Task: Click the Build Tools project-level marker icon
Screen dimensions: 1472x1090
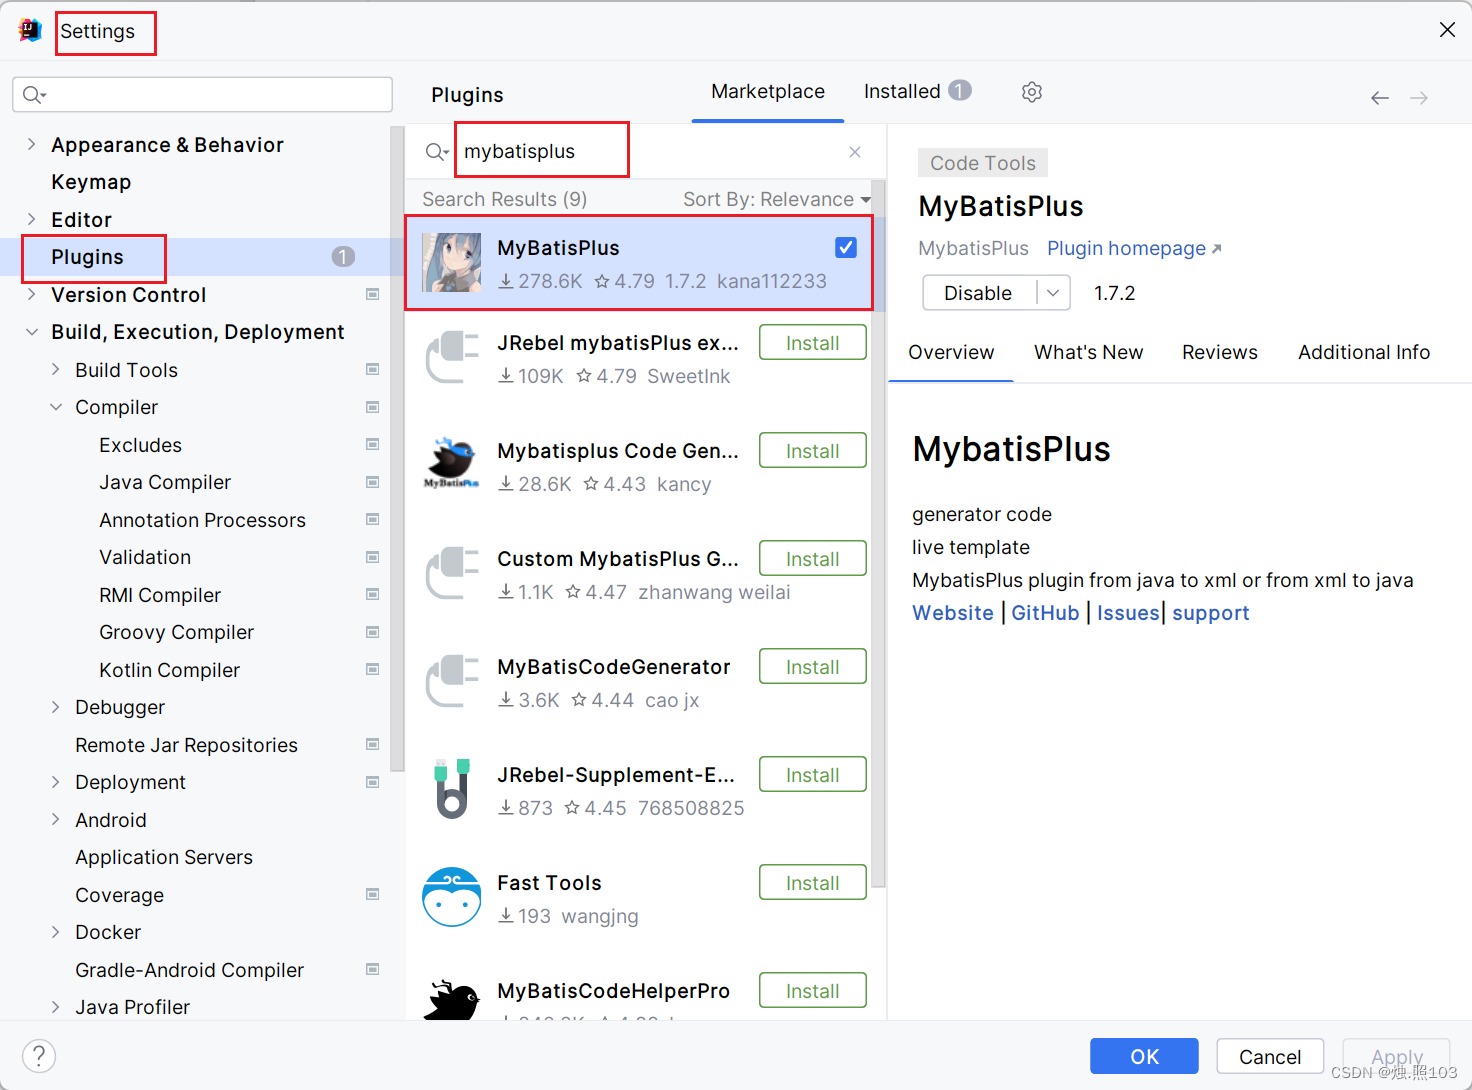Action: coord(373,369)
